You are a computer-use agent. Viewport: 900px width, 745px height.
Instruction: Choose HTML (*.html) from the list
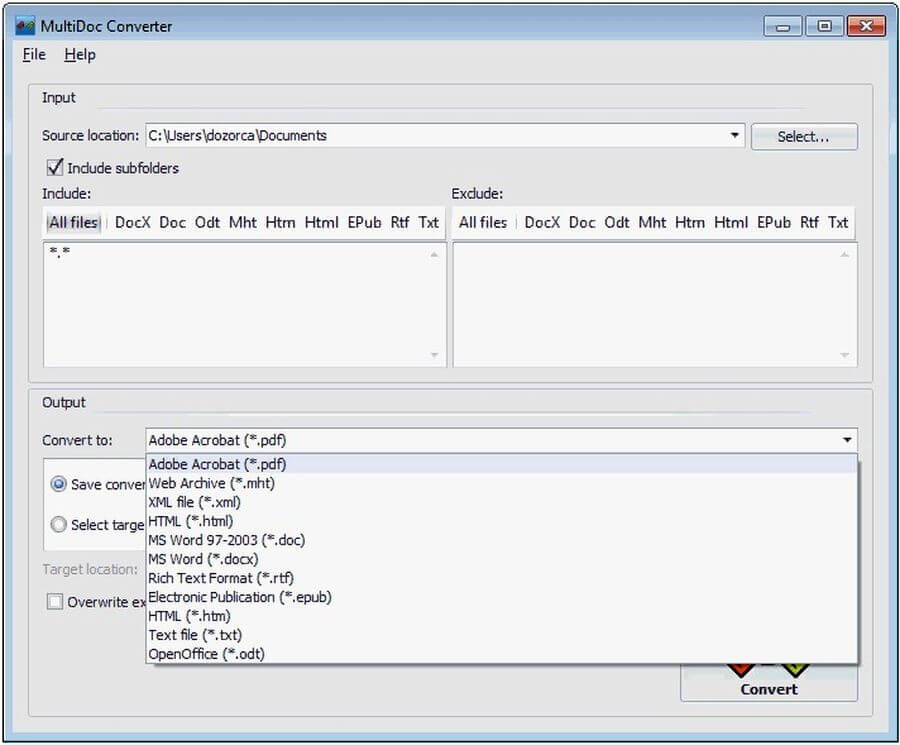[502, 521]
